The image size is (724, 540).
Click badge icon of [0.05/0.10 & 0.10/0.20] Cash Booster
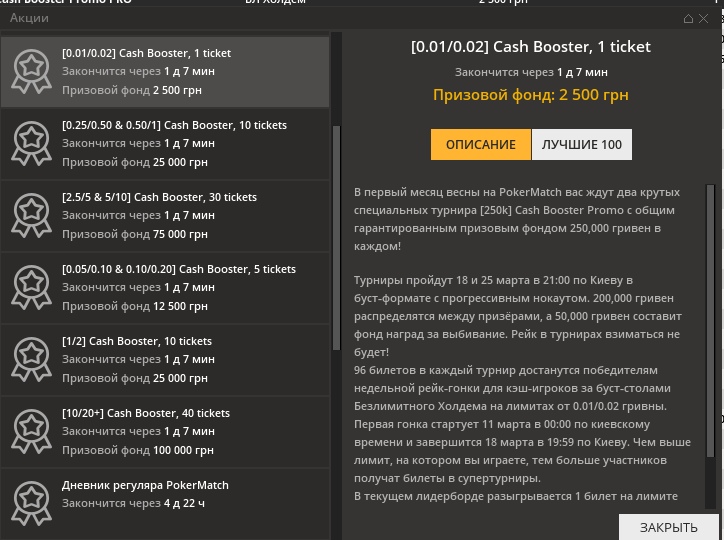[31, 288]
